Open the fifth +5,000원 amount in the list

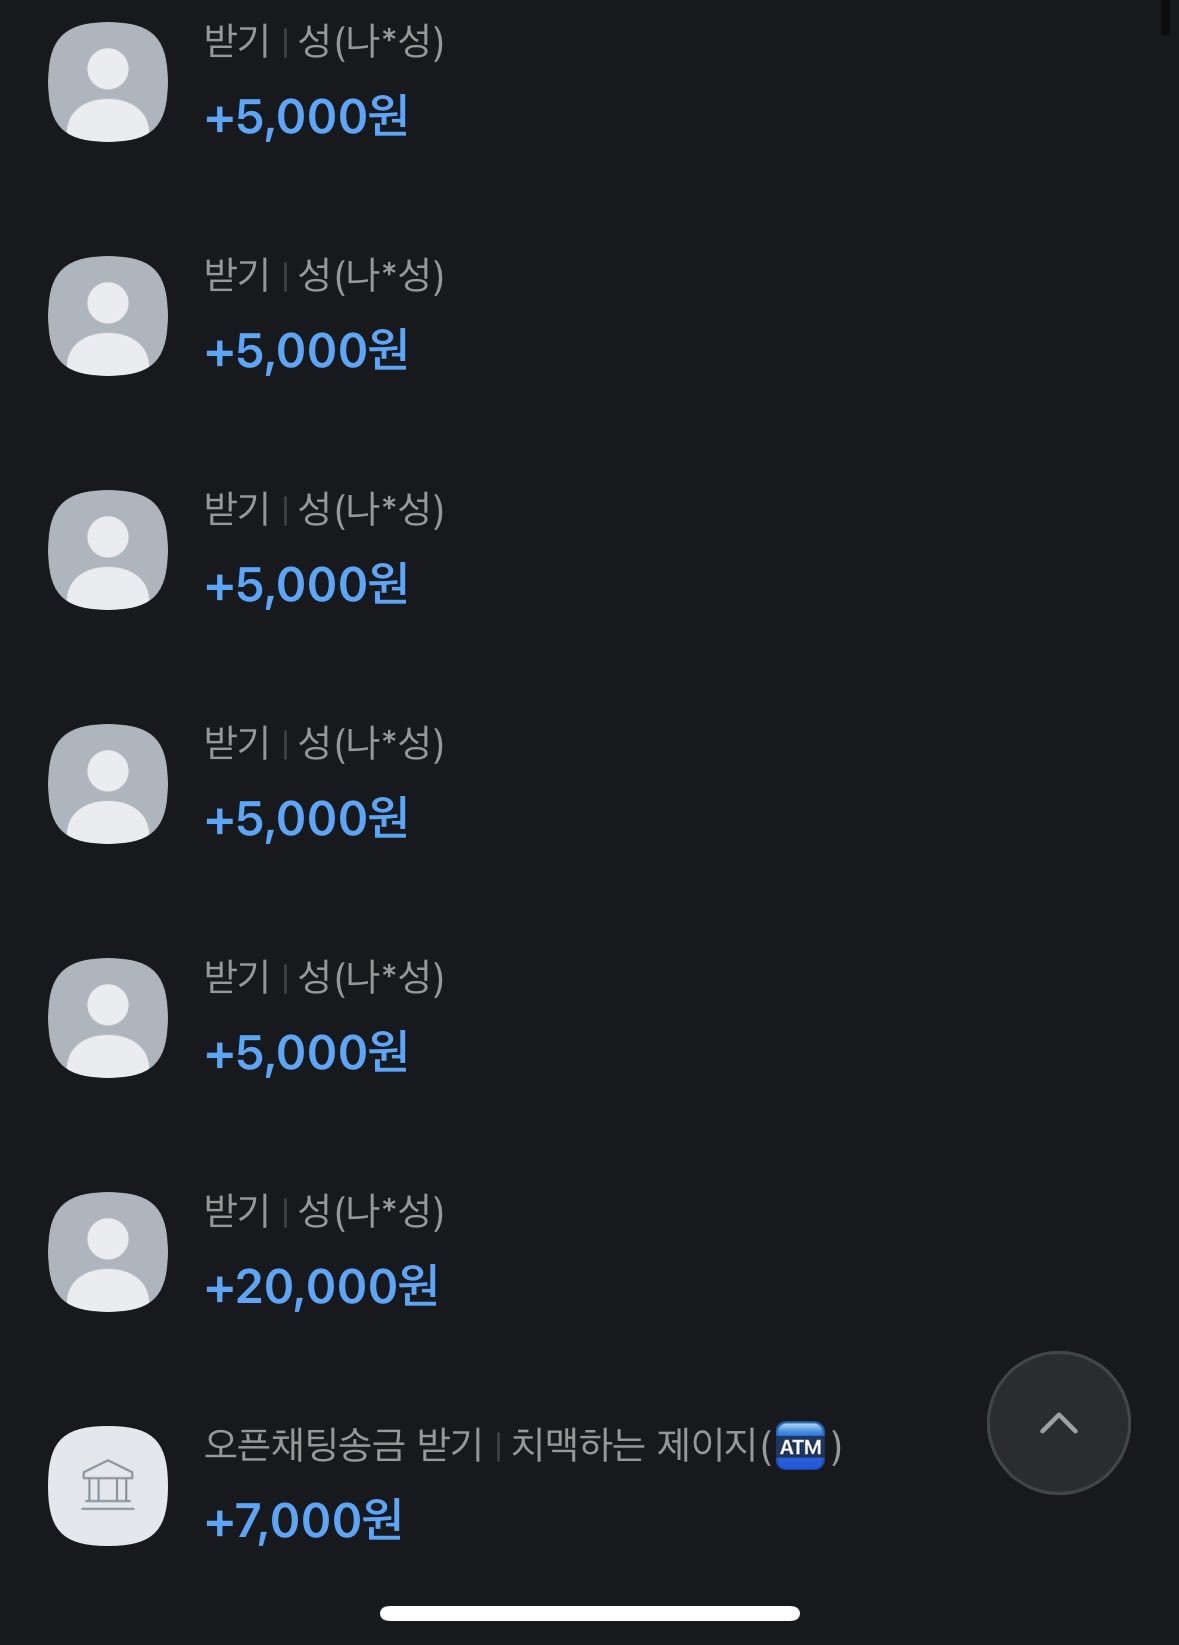point(306,1053)
